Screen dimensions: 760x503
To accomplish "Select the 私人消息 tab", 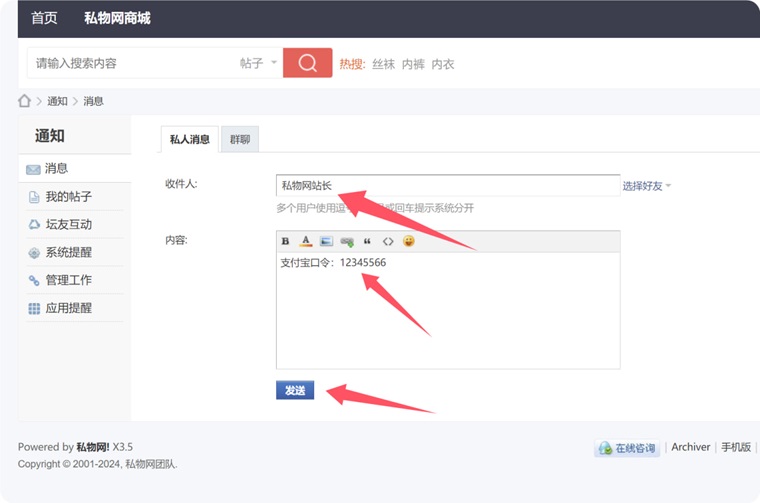I will (x=190, y=140).
